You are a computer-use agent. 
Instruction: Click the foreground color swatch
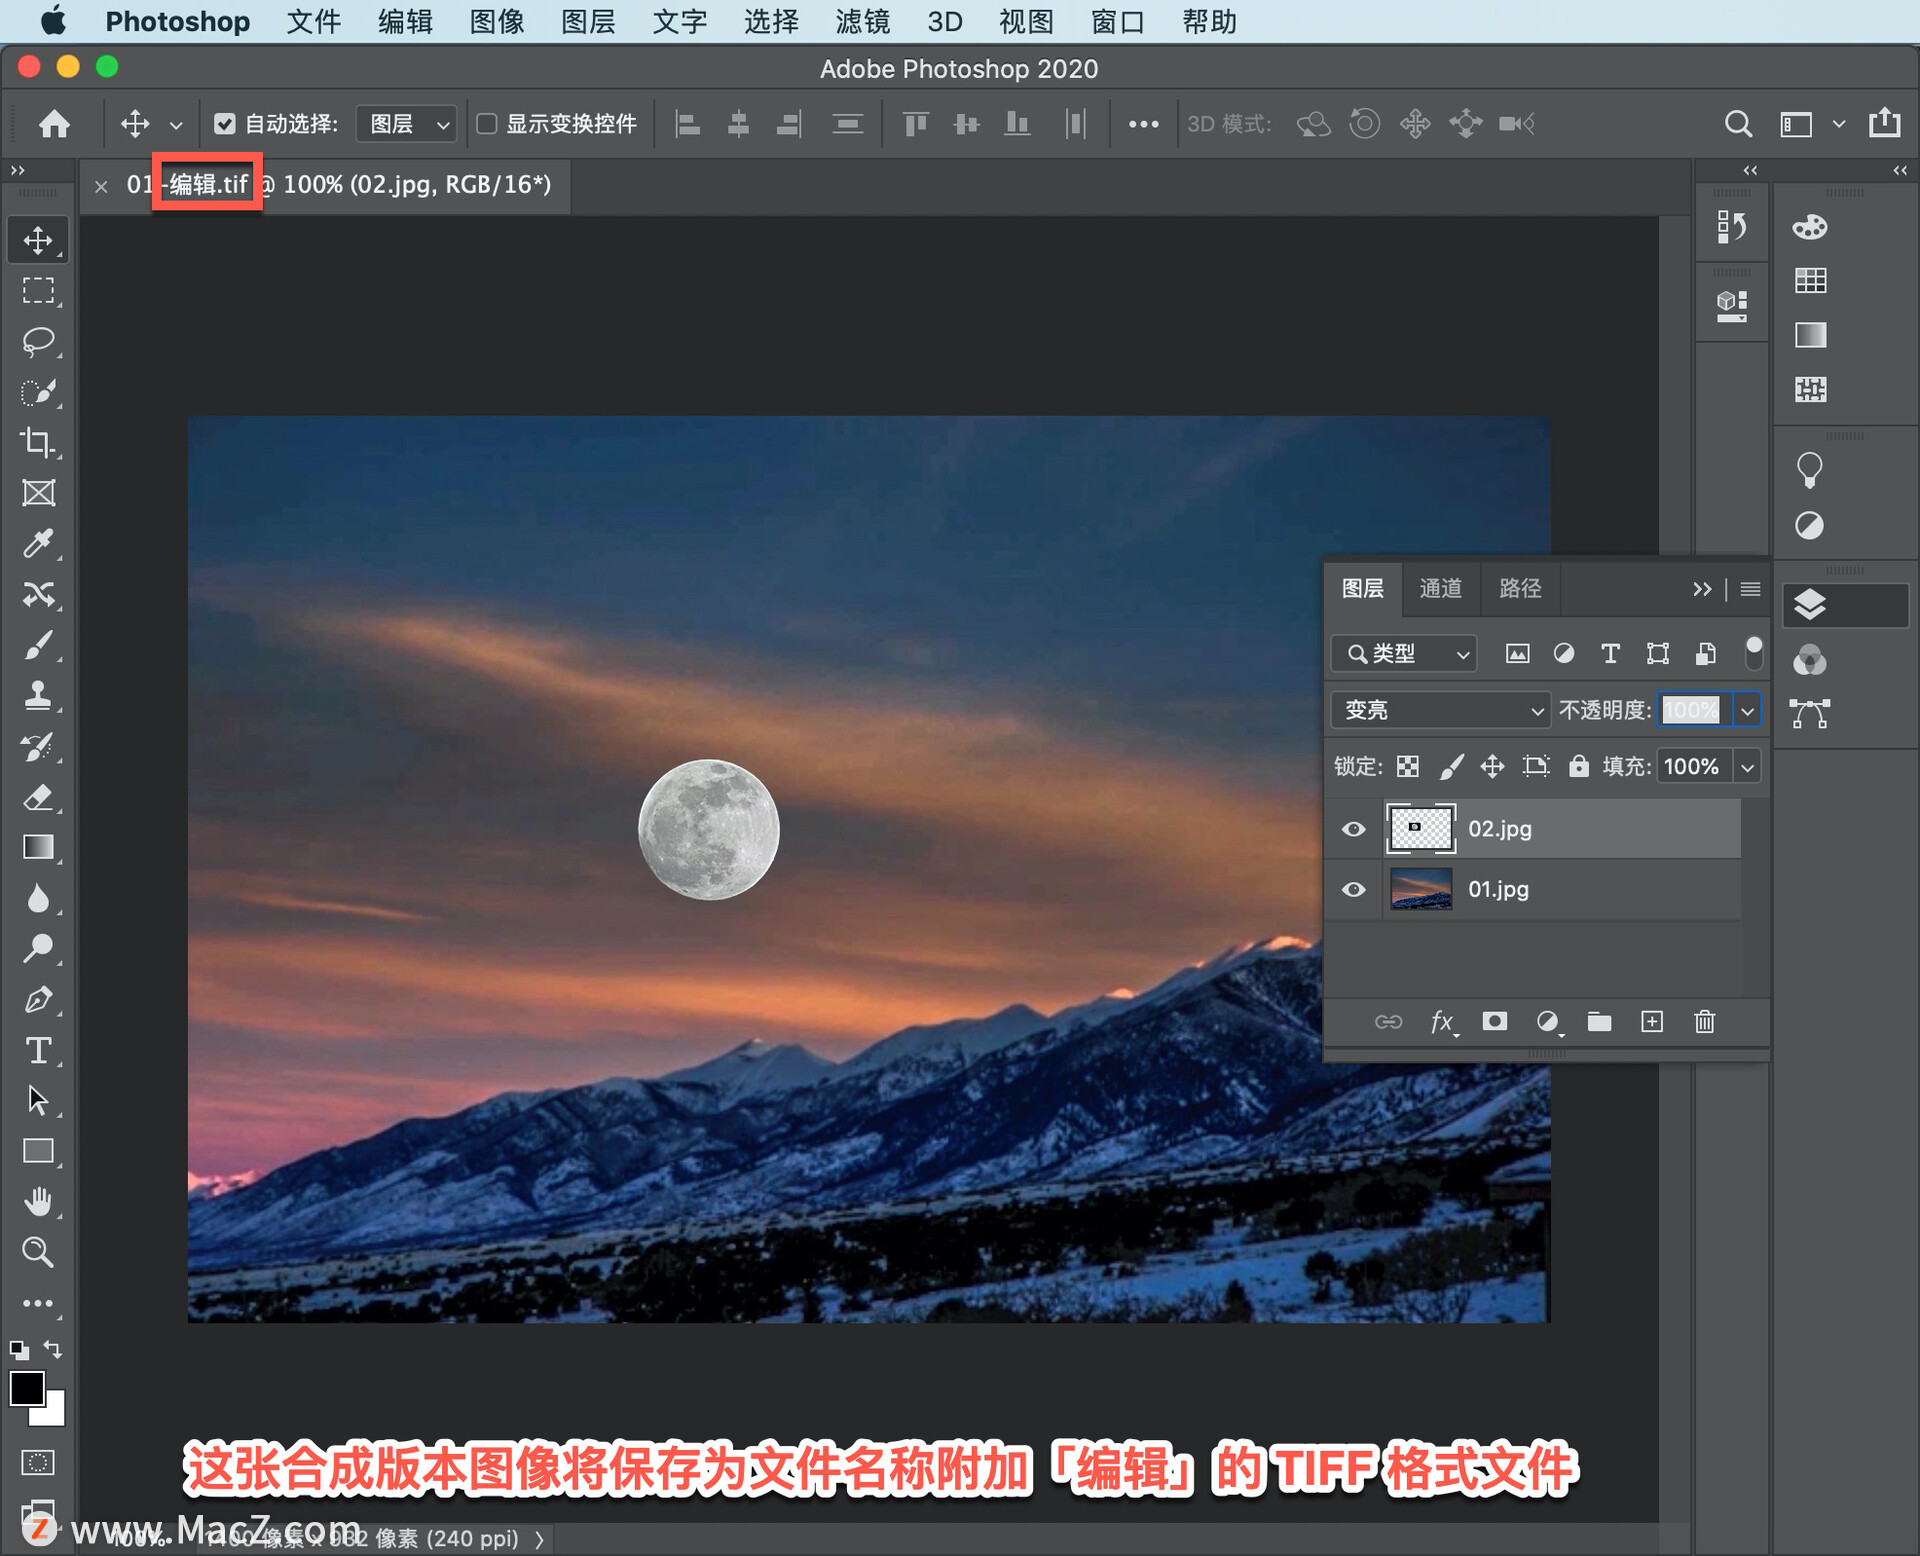[26, 1389]
